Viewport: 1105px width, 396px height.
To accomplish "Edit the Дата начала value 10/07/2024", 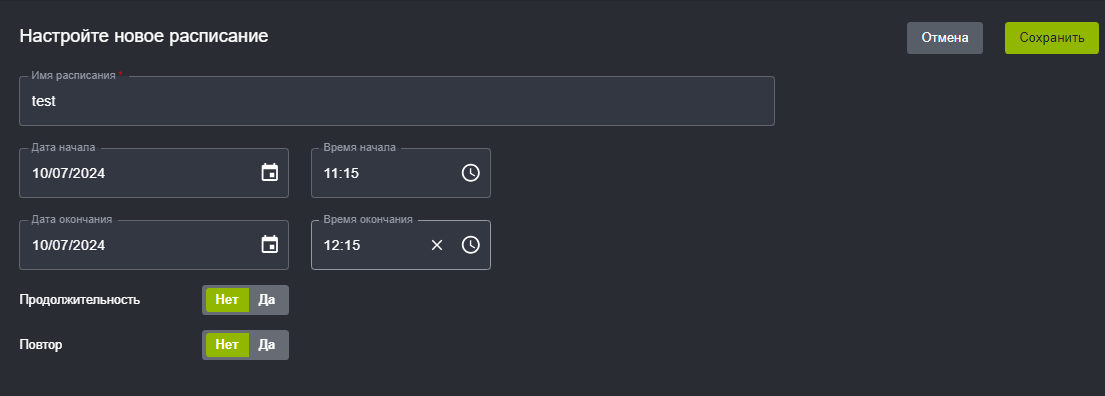I will (x=69, y=173).
